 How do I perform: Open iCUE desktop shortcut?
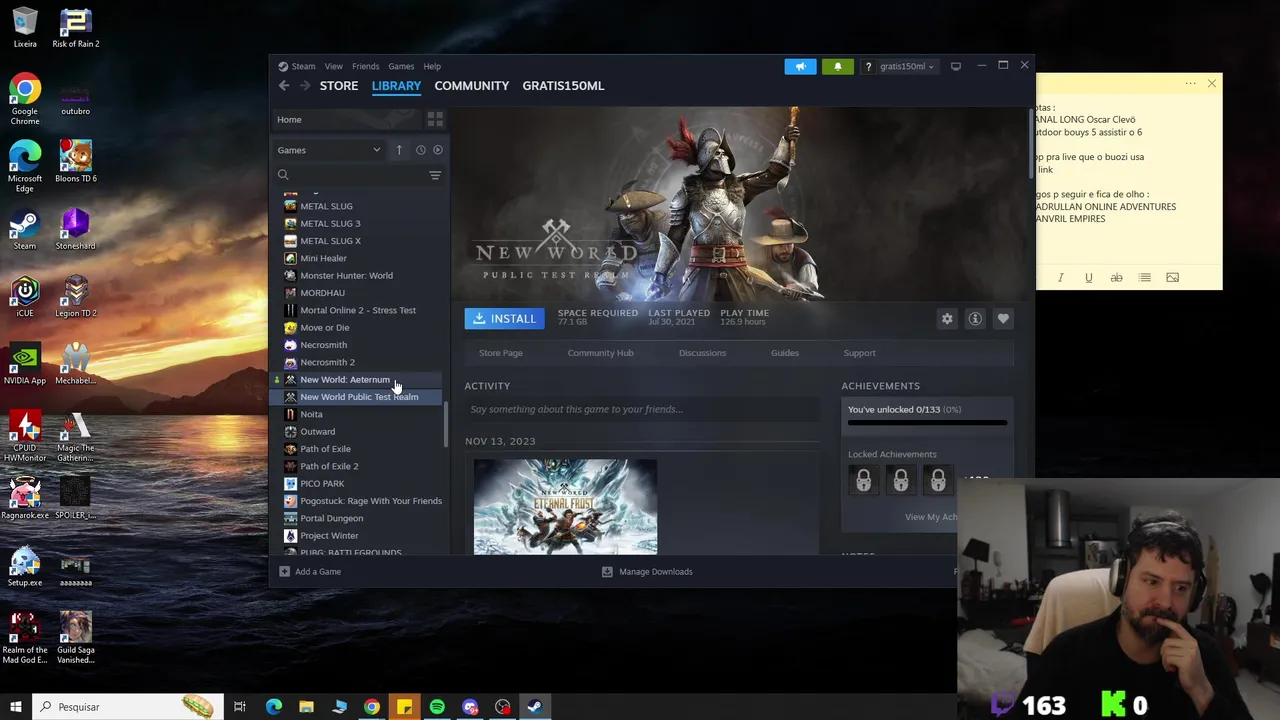pos(25,296)
